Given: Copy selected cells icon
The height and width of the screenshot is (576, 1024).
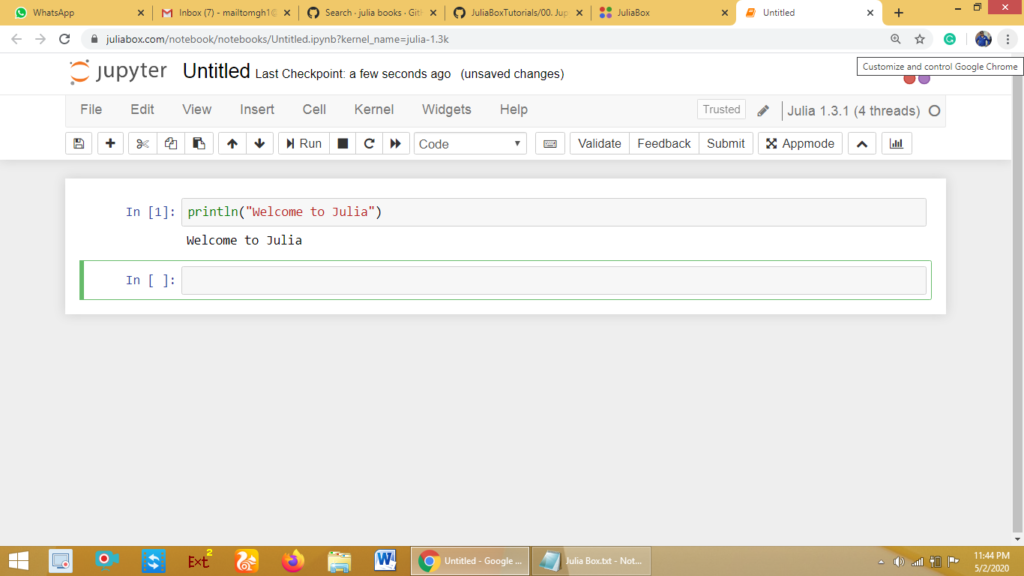Looking at the screenshot, I should click(x=170, y=144).
